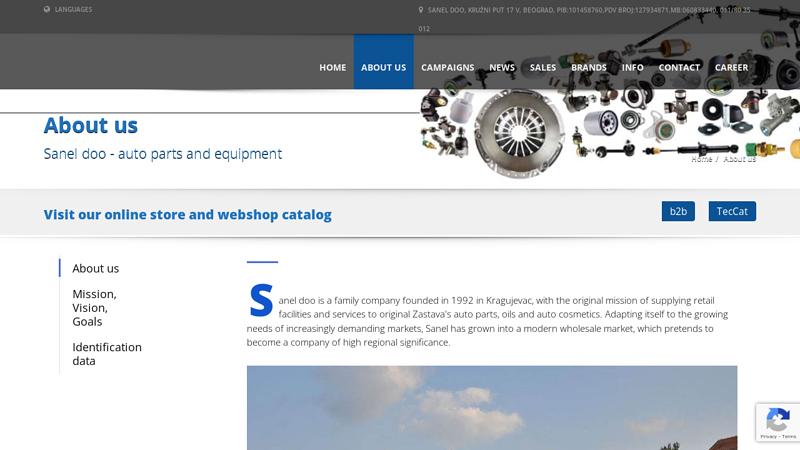The height and width of the screenshot is (450, 800).
Task: Click the map pin address icon
Action: tap(421, 10)
